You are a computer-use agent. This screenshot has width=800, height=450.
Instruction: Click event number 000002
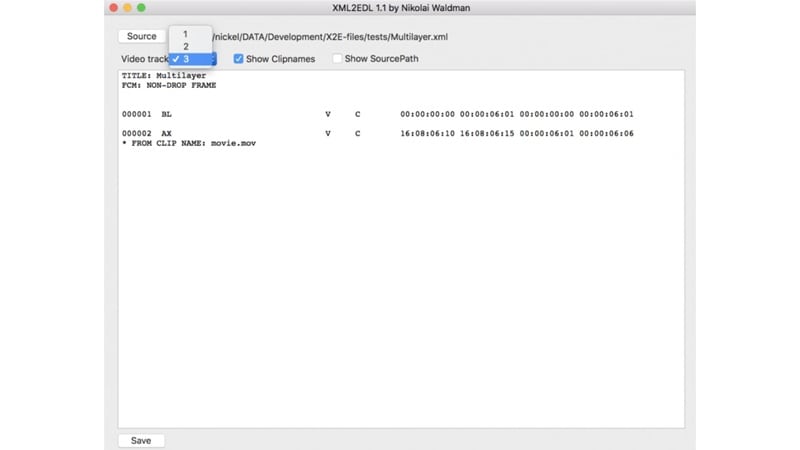pos(136,134)
